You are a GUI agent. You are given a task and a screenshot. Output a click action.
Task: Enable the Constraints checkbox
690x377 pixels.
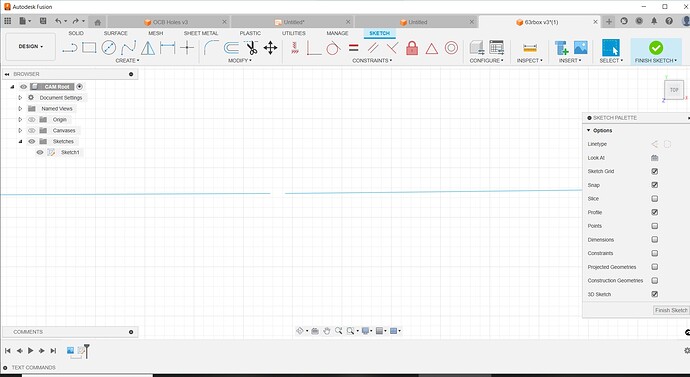click(x=655, y=253)
